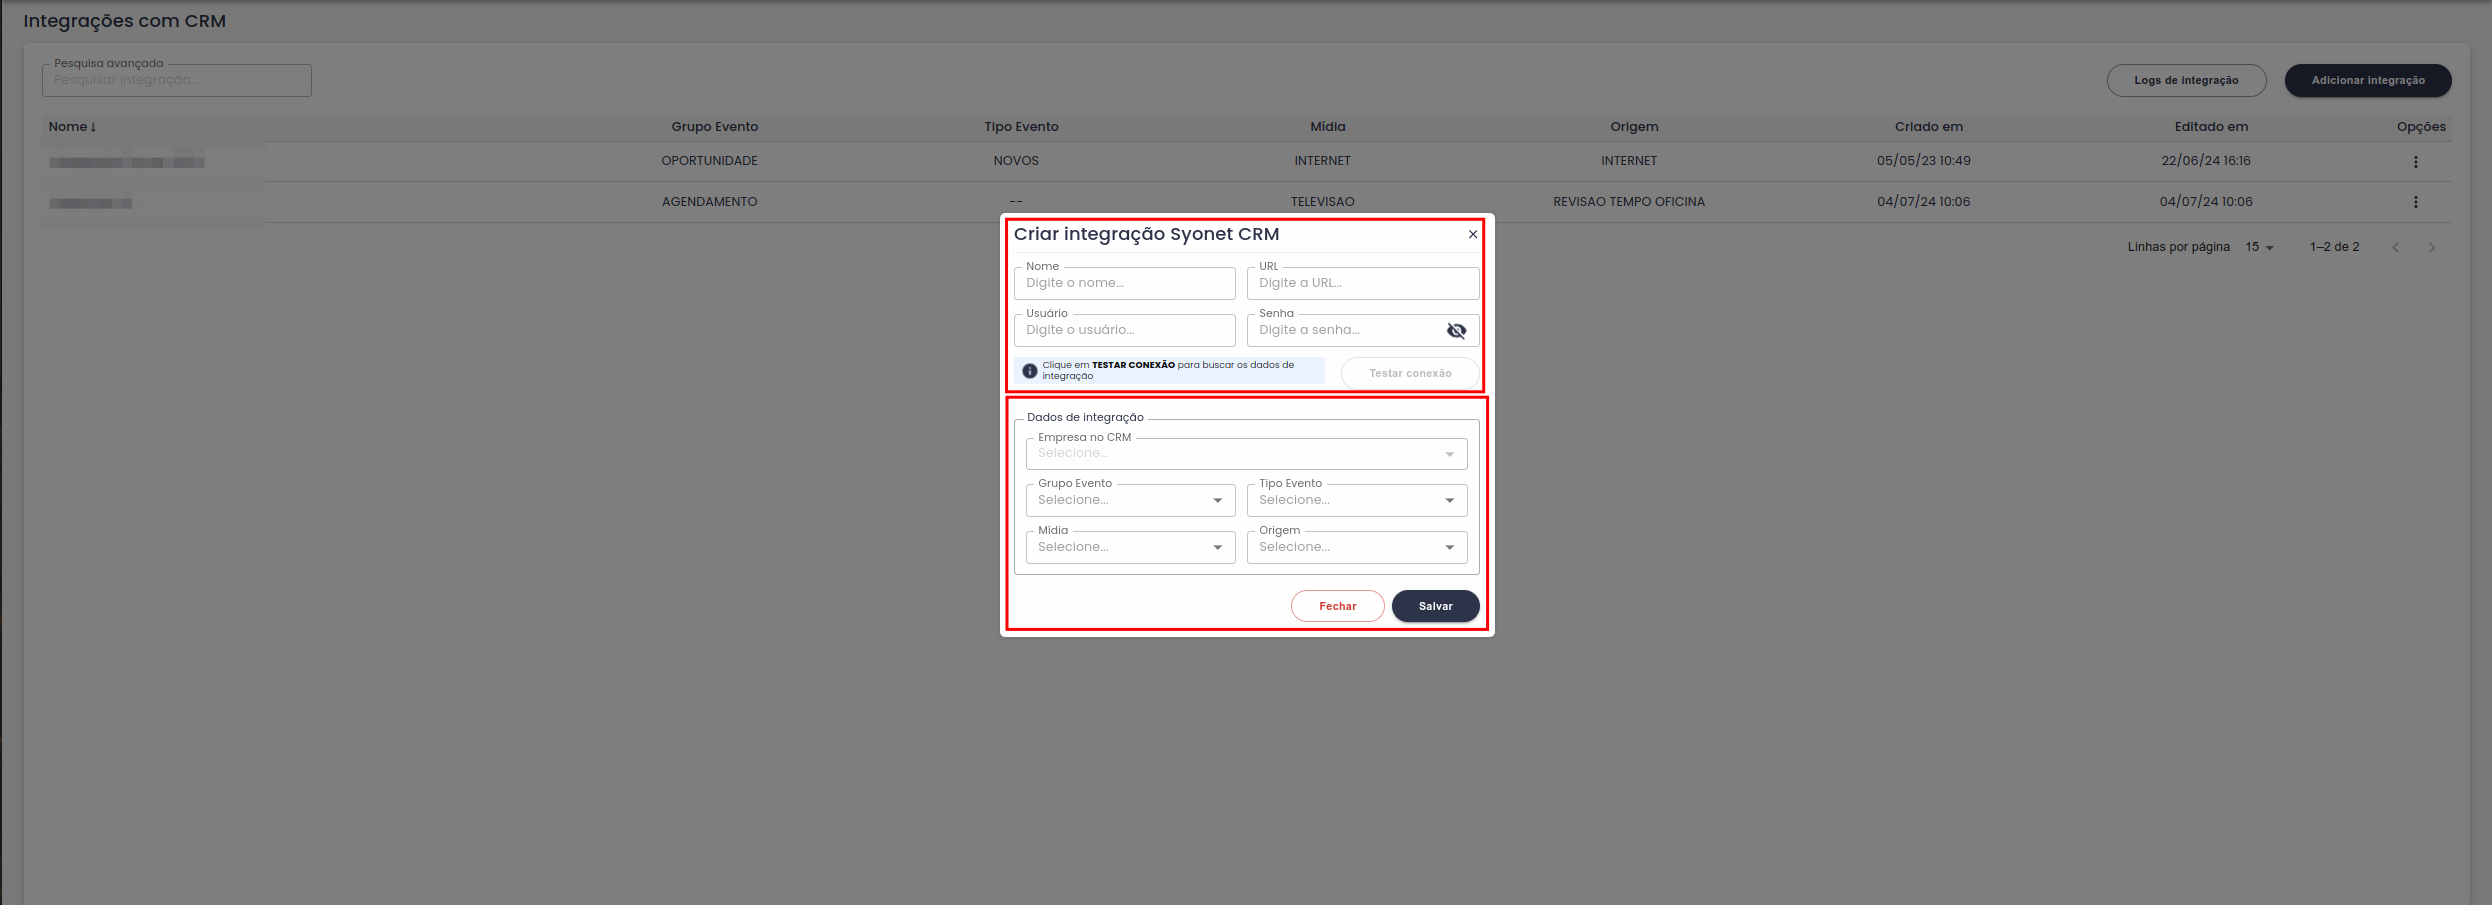
Task: Click the 1–2 de 2 pagination text
Action: tap(2334, 247)
